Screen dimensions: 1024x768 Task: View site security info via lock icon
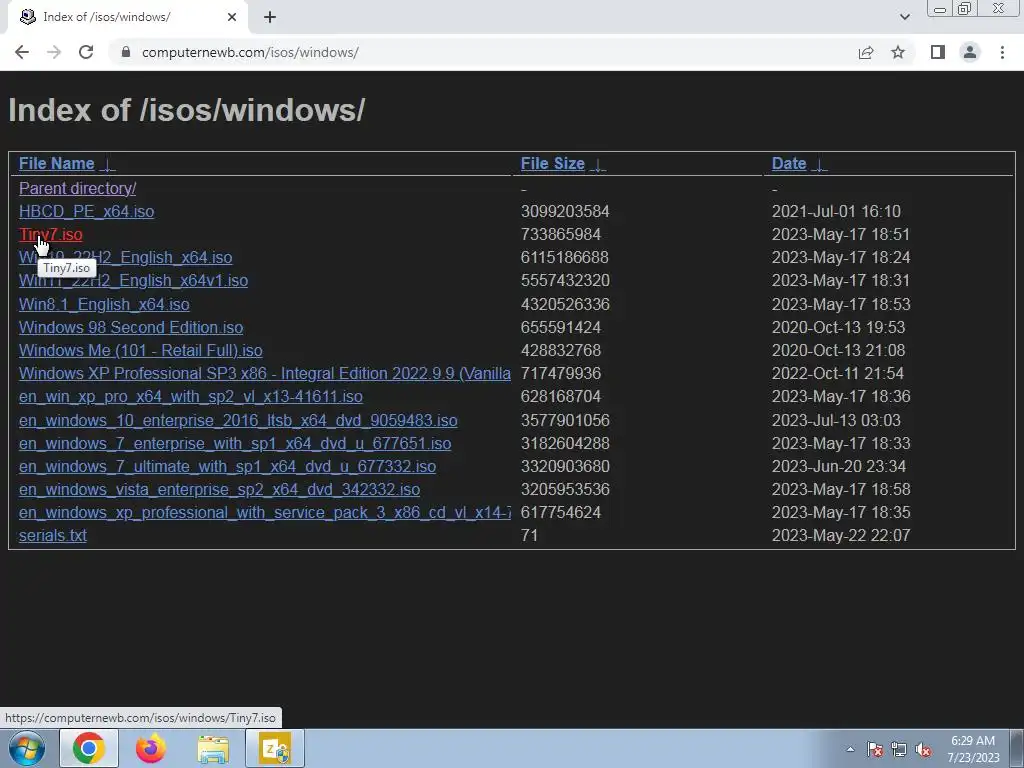tap(126, 52)
